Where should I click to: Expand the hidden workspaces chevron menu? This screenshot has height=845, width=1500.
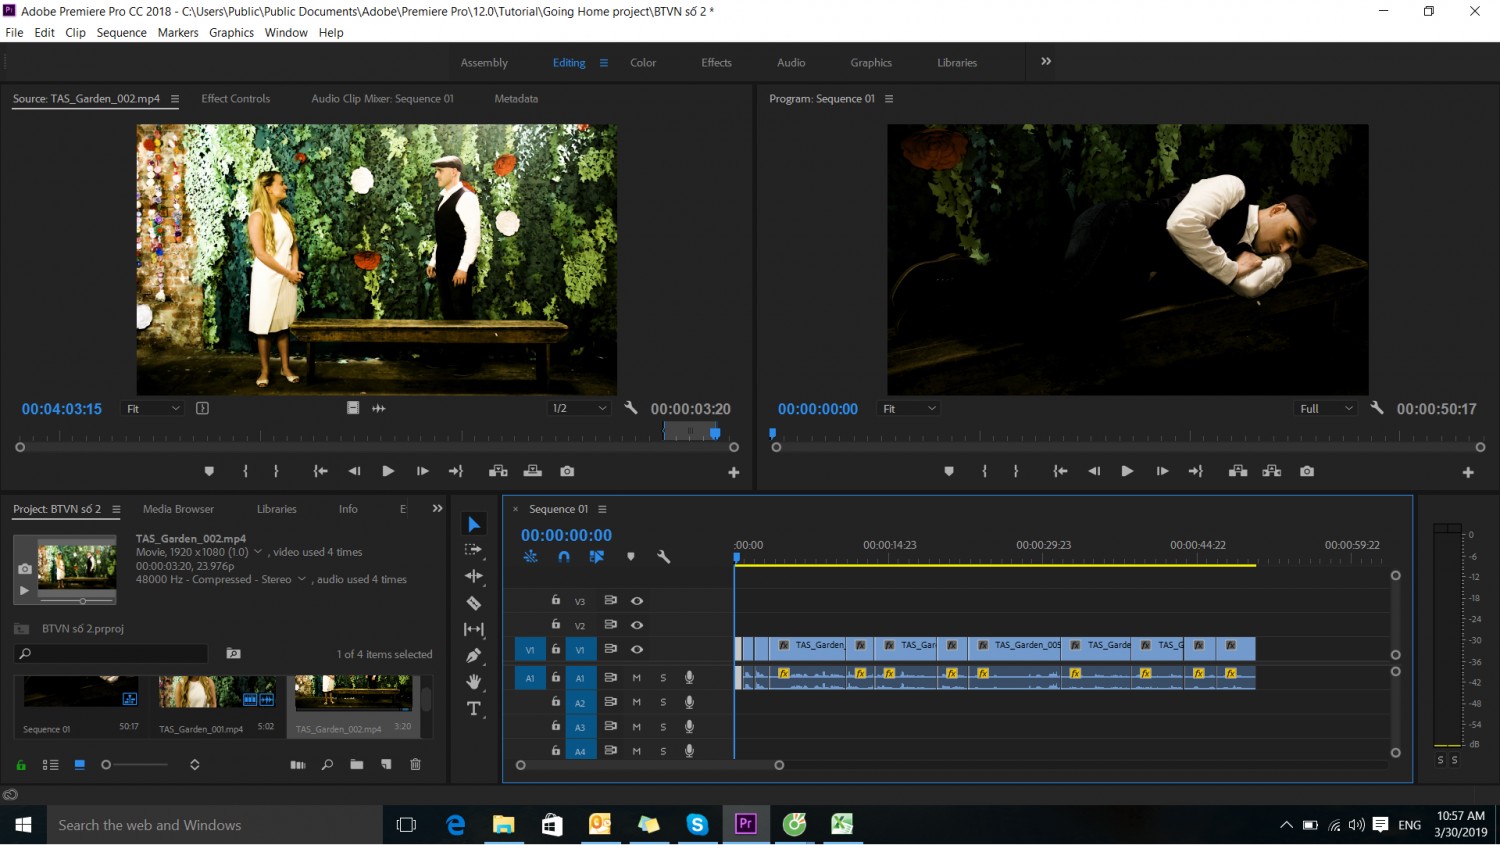click(x=1046, y=61)
